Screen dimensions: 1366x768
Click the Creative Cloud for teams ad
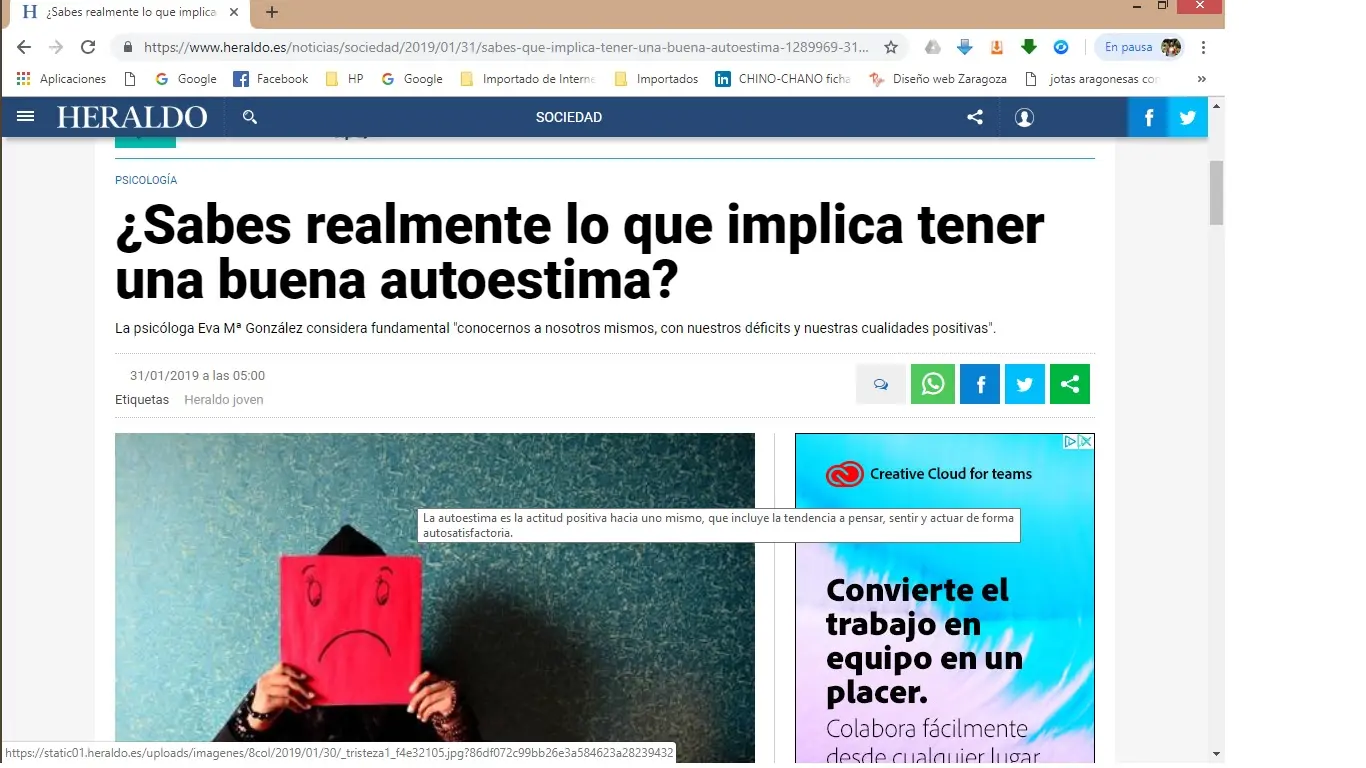coord(945,600)
